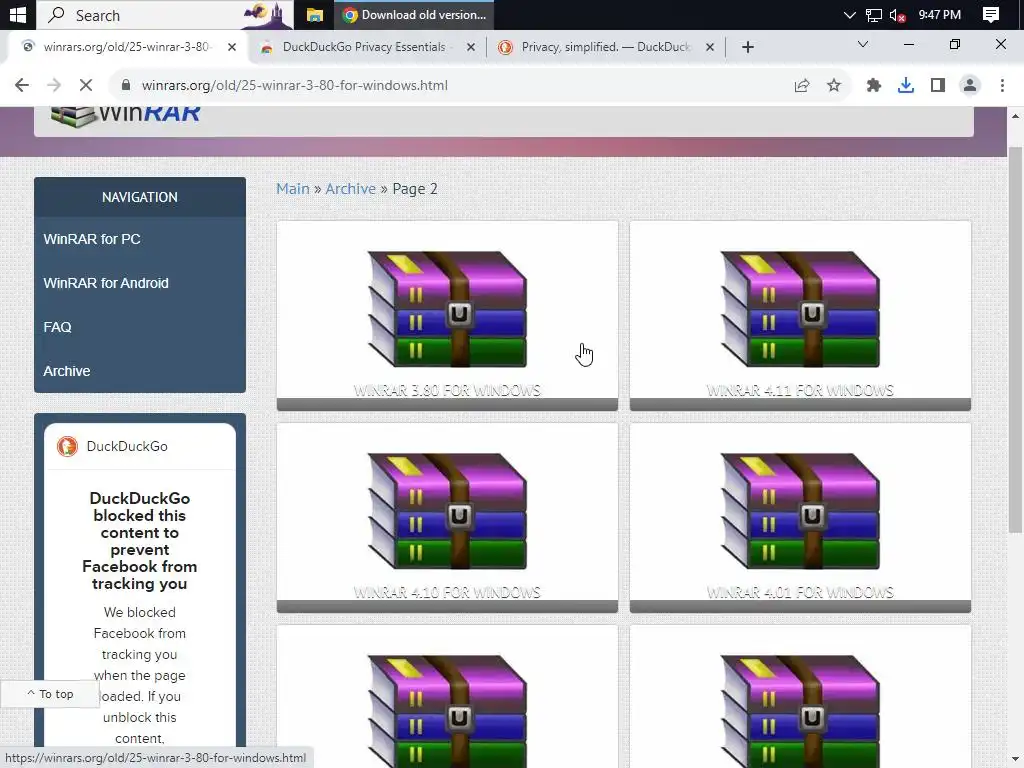
Task: Click the taskbar Search box
Action: click(165, 14)
